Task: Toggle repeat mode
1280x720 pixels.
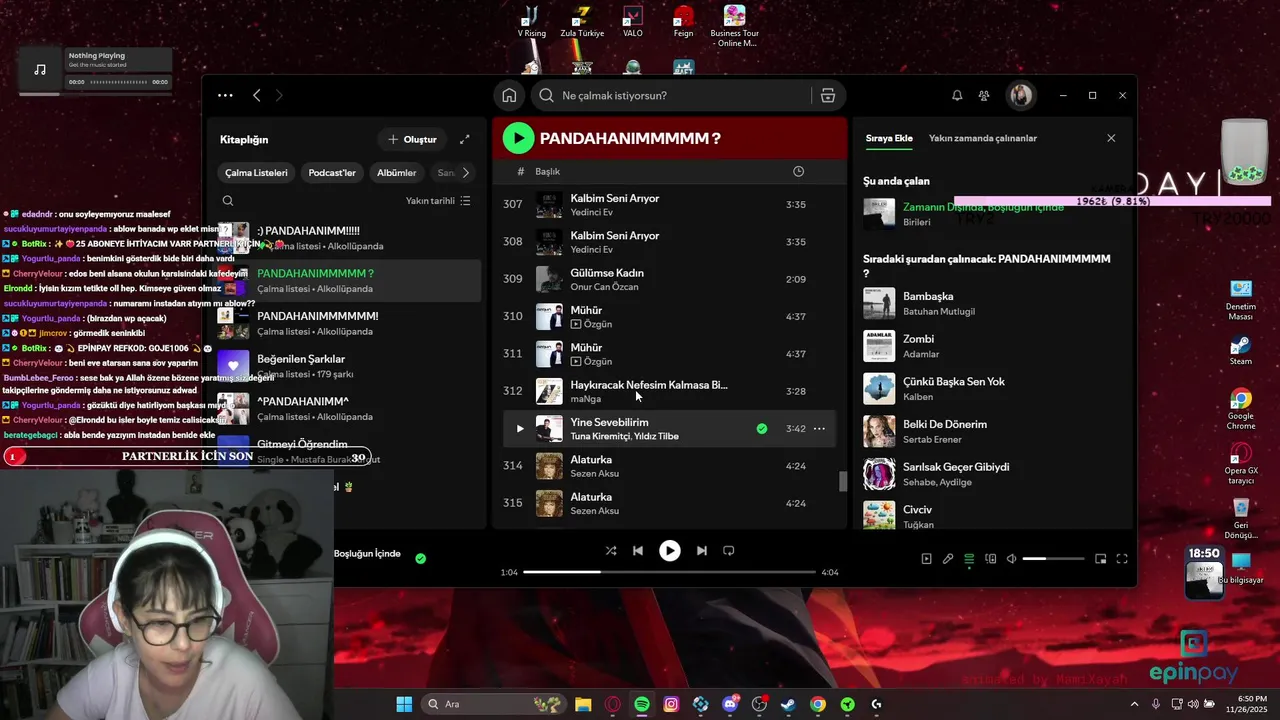Action: [x=729, y=551]
